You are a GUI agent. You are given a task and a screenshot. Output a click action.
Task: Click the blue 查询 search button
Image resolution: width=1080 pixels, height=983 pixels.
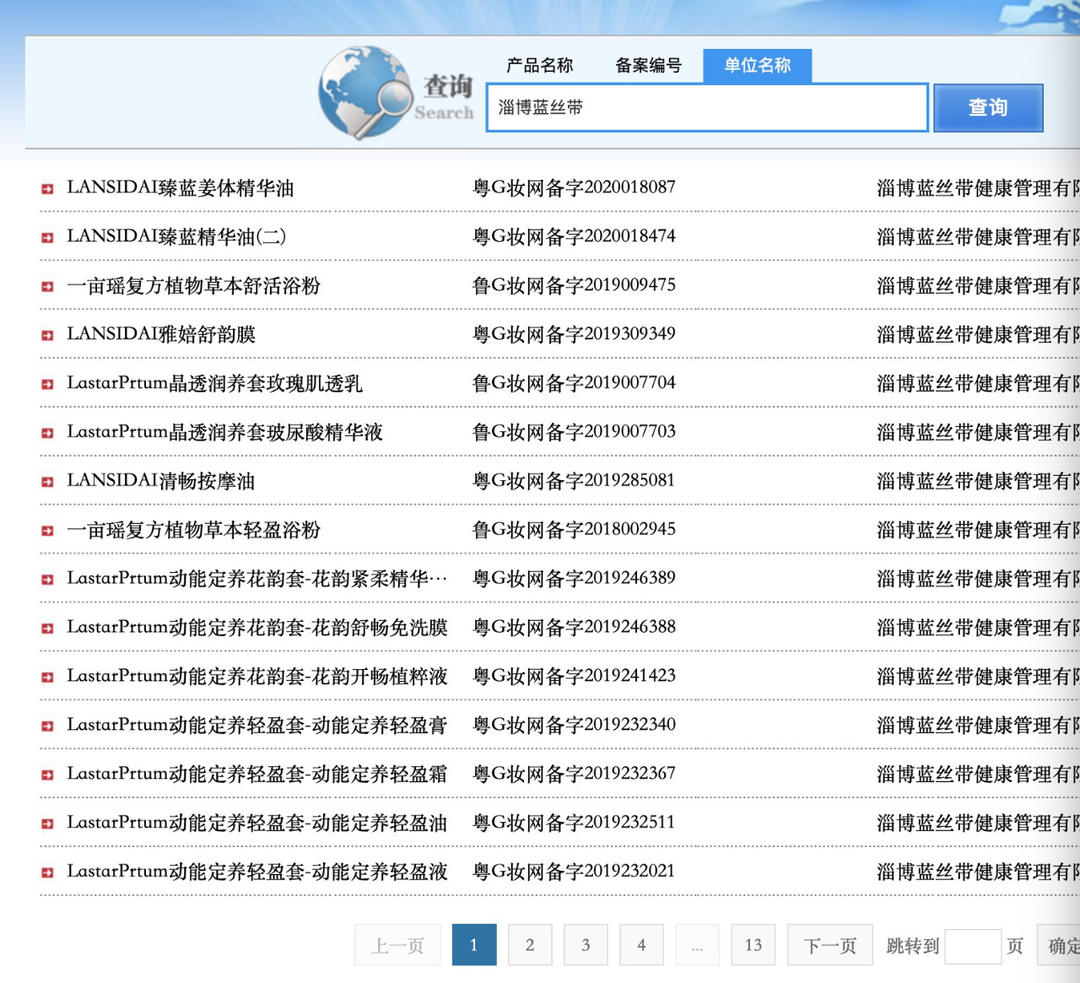[988, 107]
